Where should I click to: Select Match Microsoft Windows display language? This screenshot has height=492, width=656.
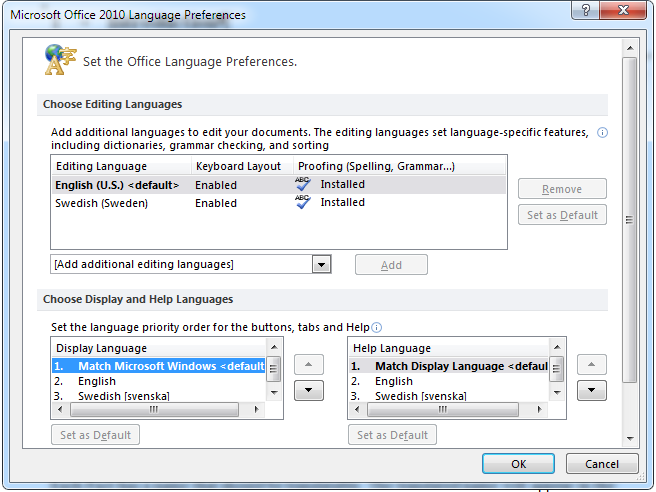159,366
